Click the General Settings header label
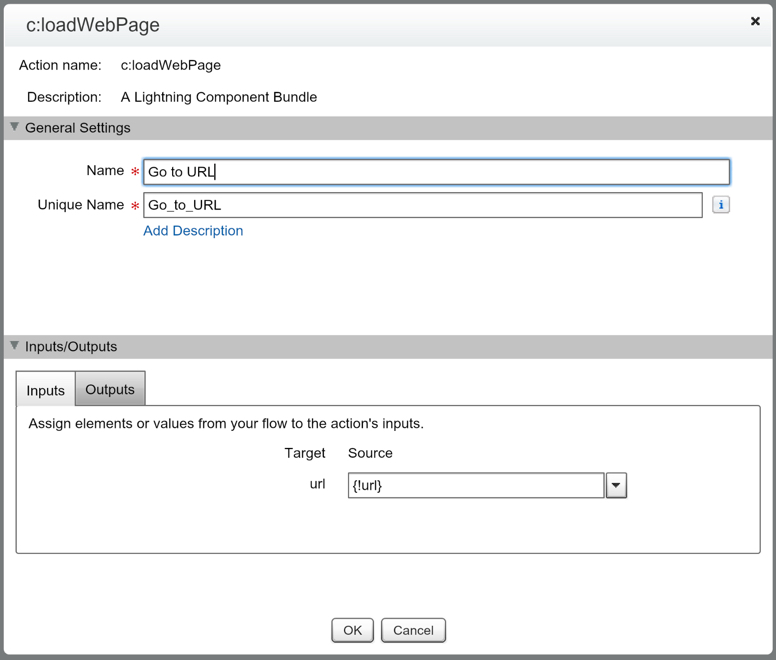 coord(78,128)
